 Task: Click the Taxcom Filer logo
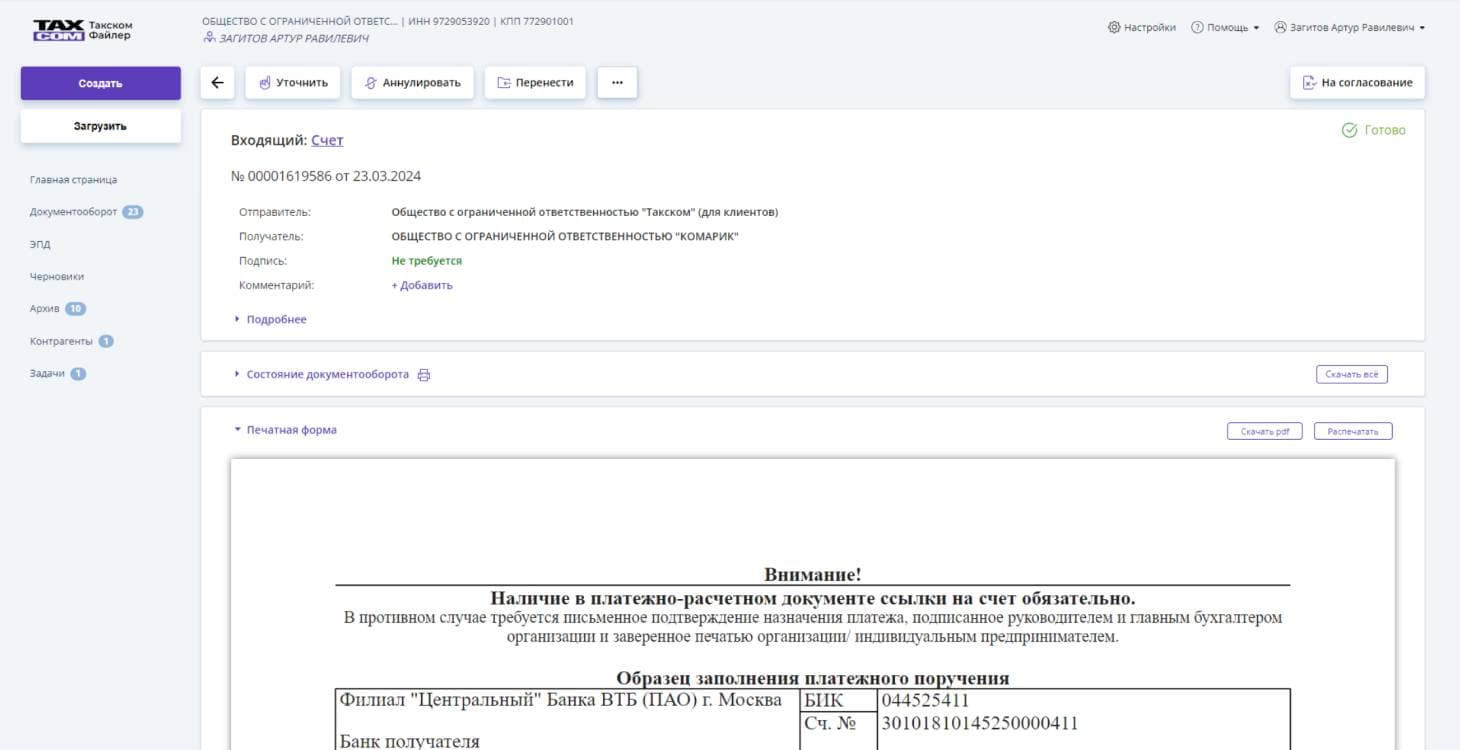click(82, 31)
